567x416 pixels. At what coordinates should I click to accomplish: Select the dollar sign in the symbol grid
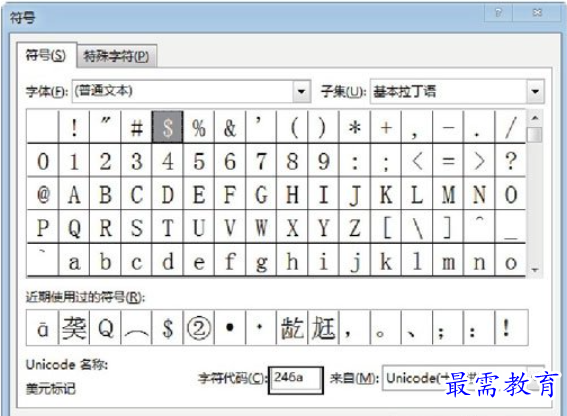[x=168, y=127]
